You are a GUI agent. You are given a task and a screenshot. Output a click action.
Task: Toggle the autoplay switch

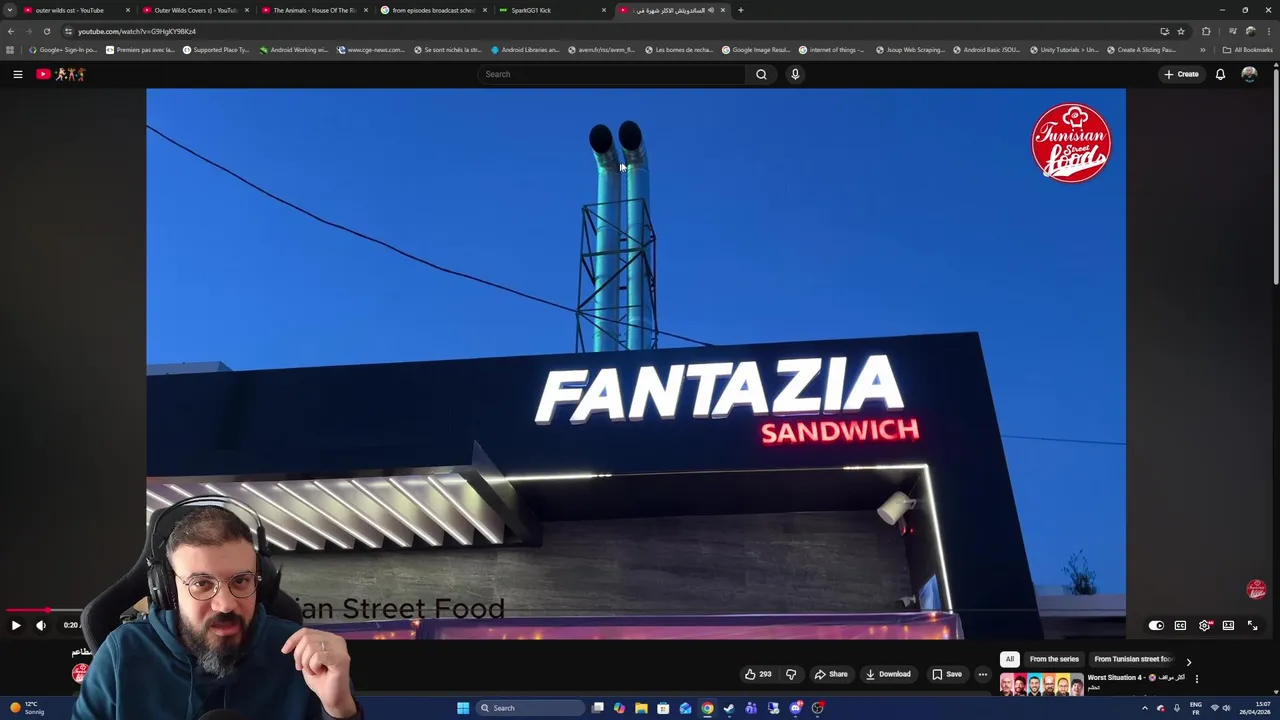1156,625
